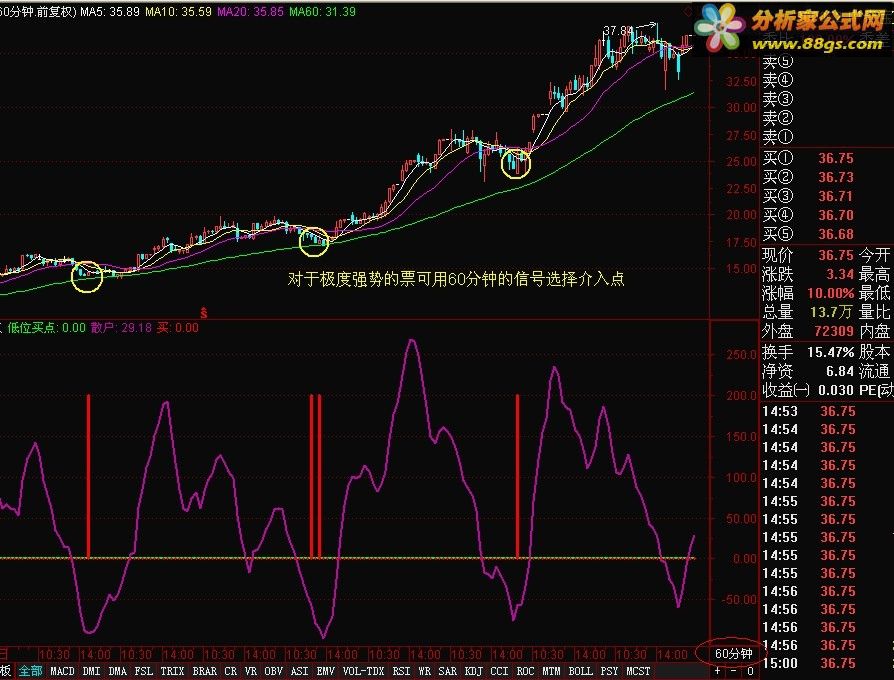The height and width of the screenshot is (680, 894).
Task: Click the MA60: 31.39 label
Action: point(322,11)
